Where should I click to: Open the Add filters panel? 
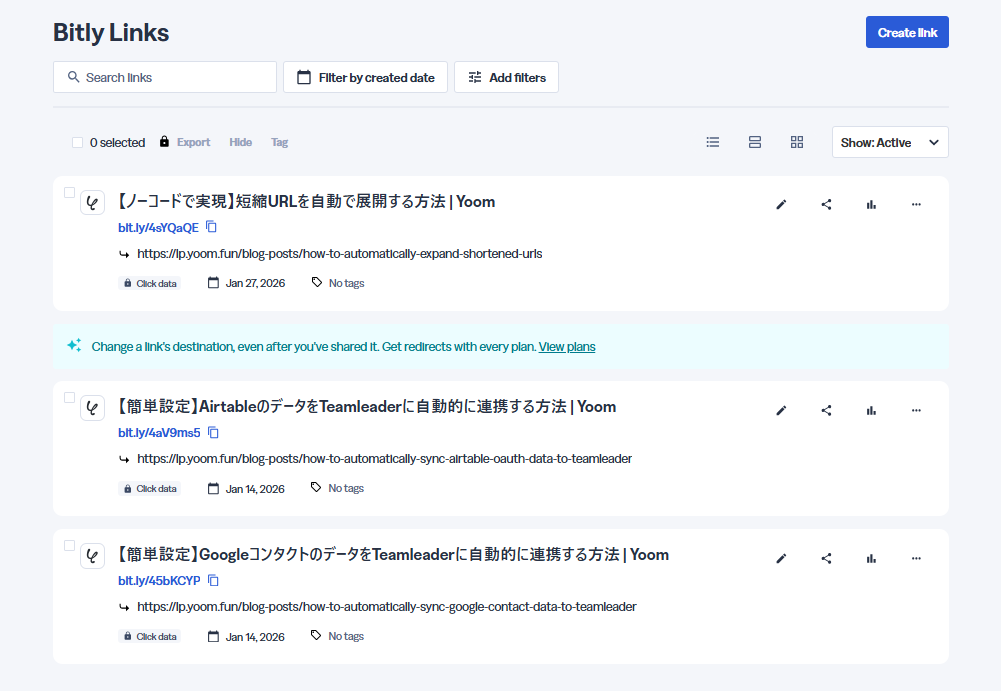point(506,77)
